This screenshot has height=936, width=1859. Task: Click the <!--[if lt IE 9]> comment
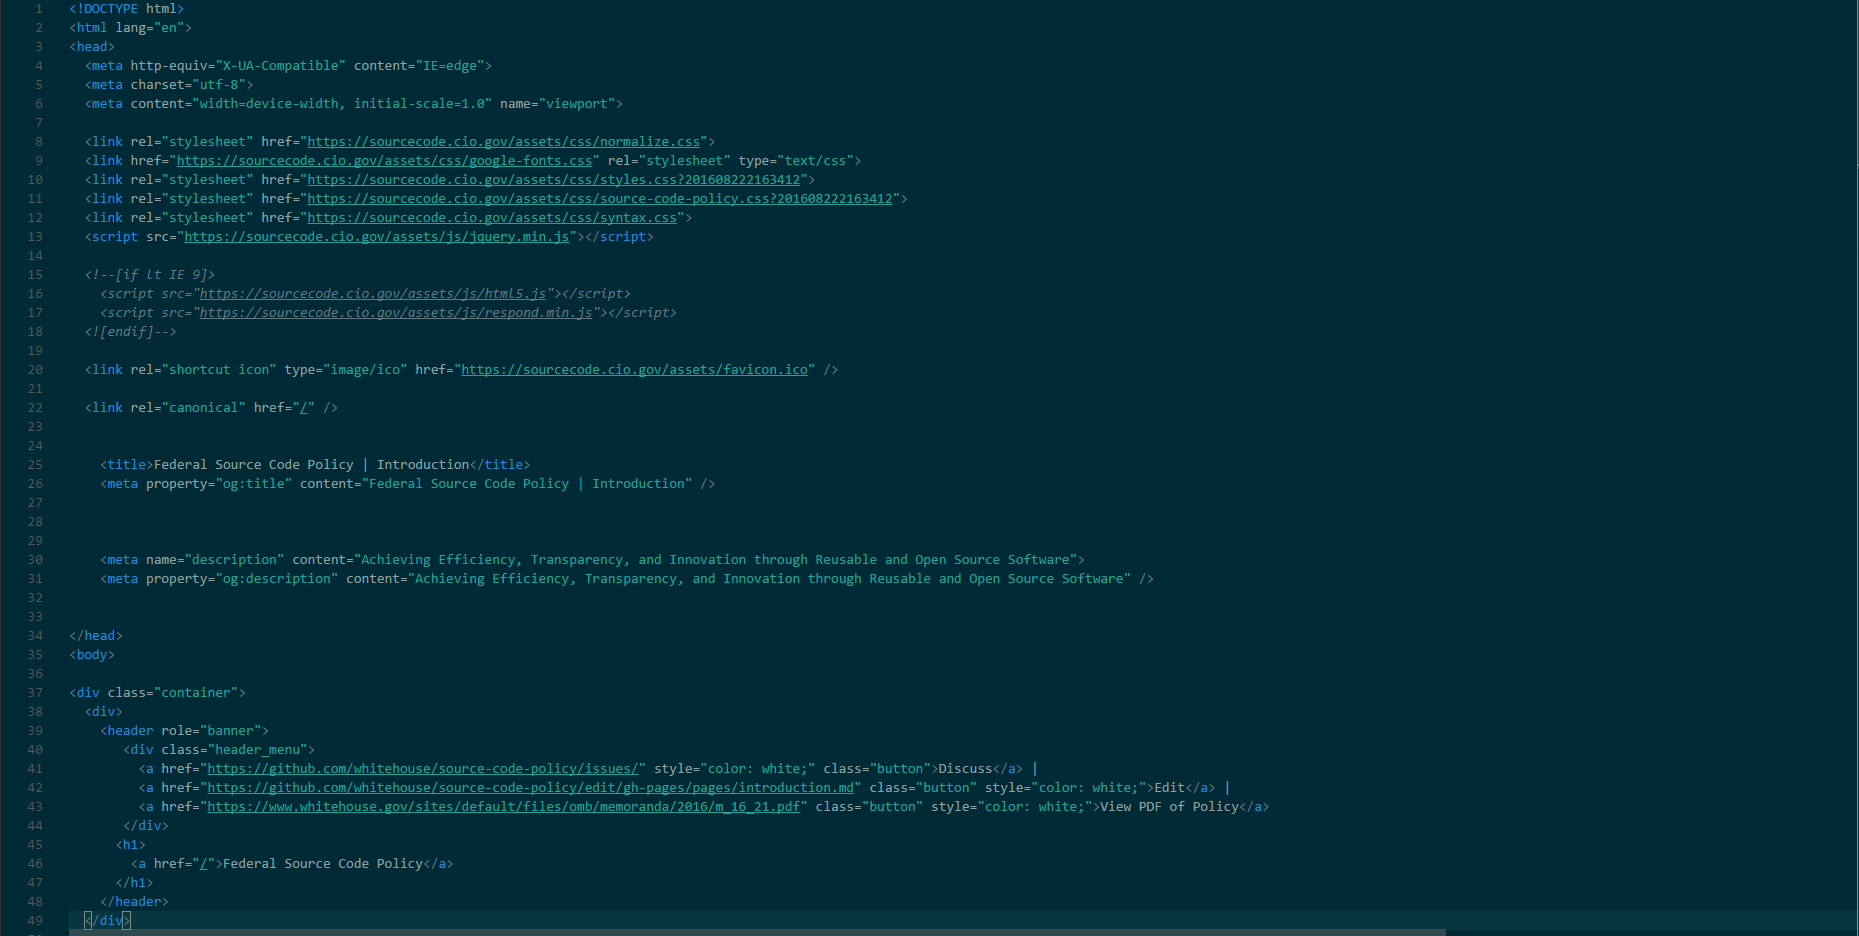(x=150, y=275)
